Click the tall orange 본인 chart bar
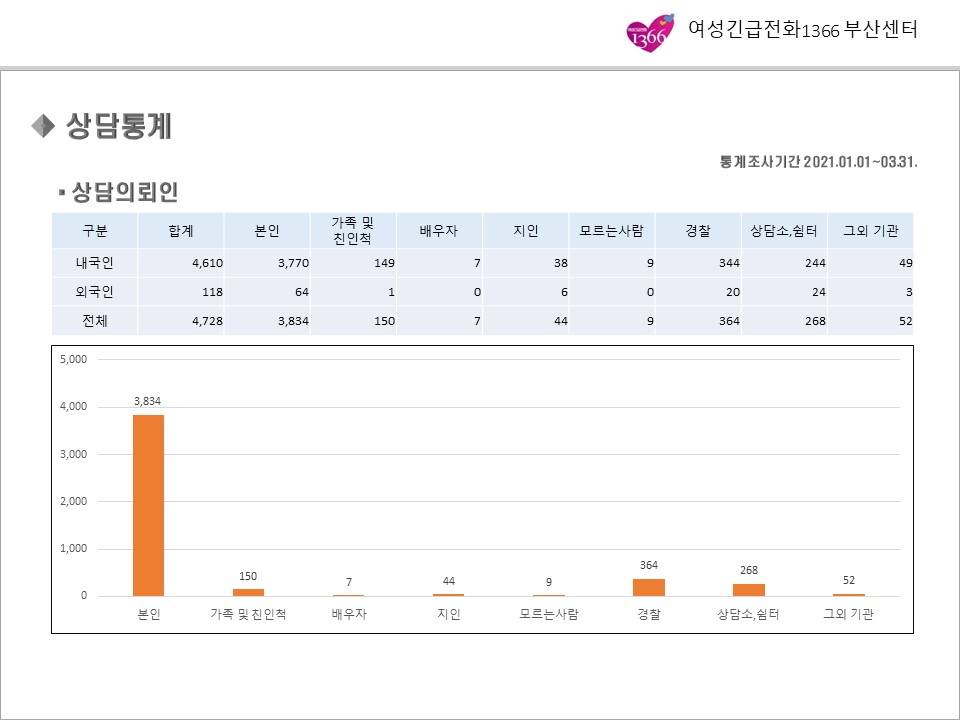960x720 pixels. [148, 505]
